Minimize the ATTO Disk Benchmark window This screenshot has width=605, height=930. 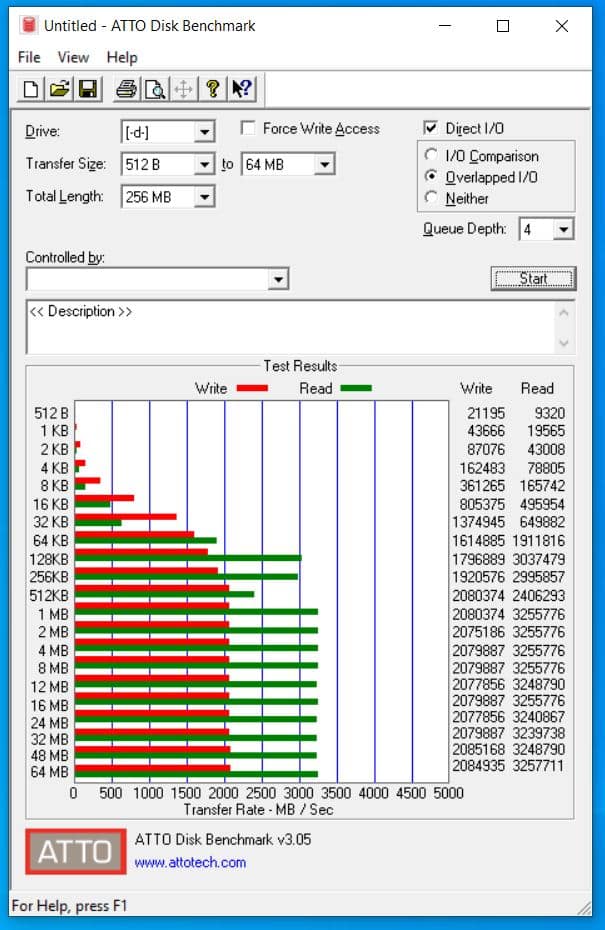pos(445,26)
